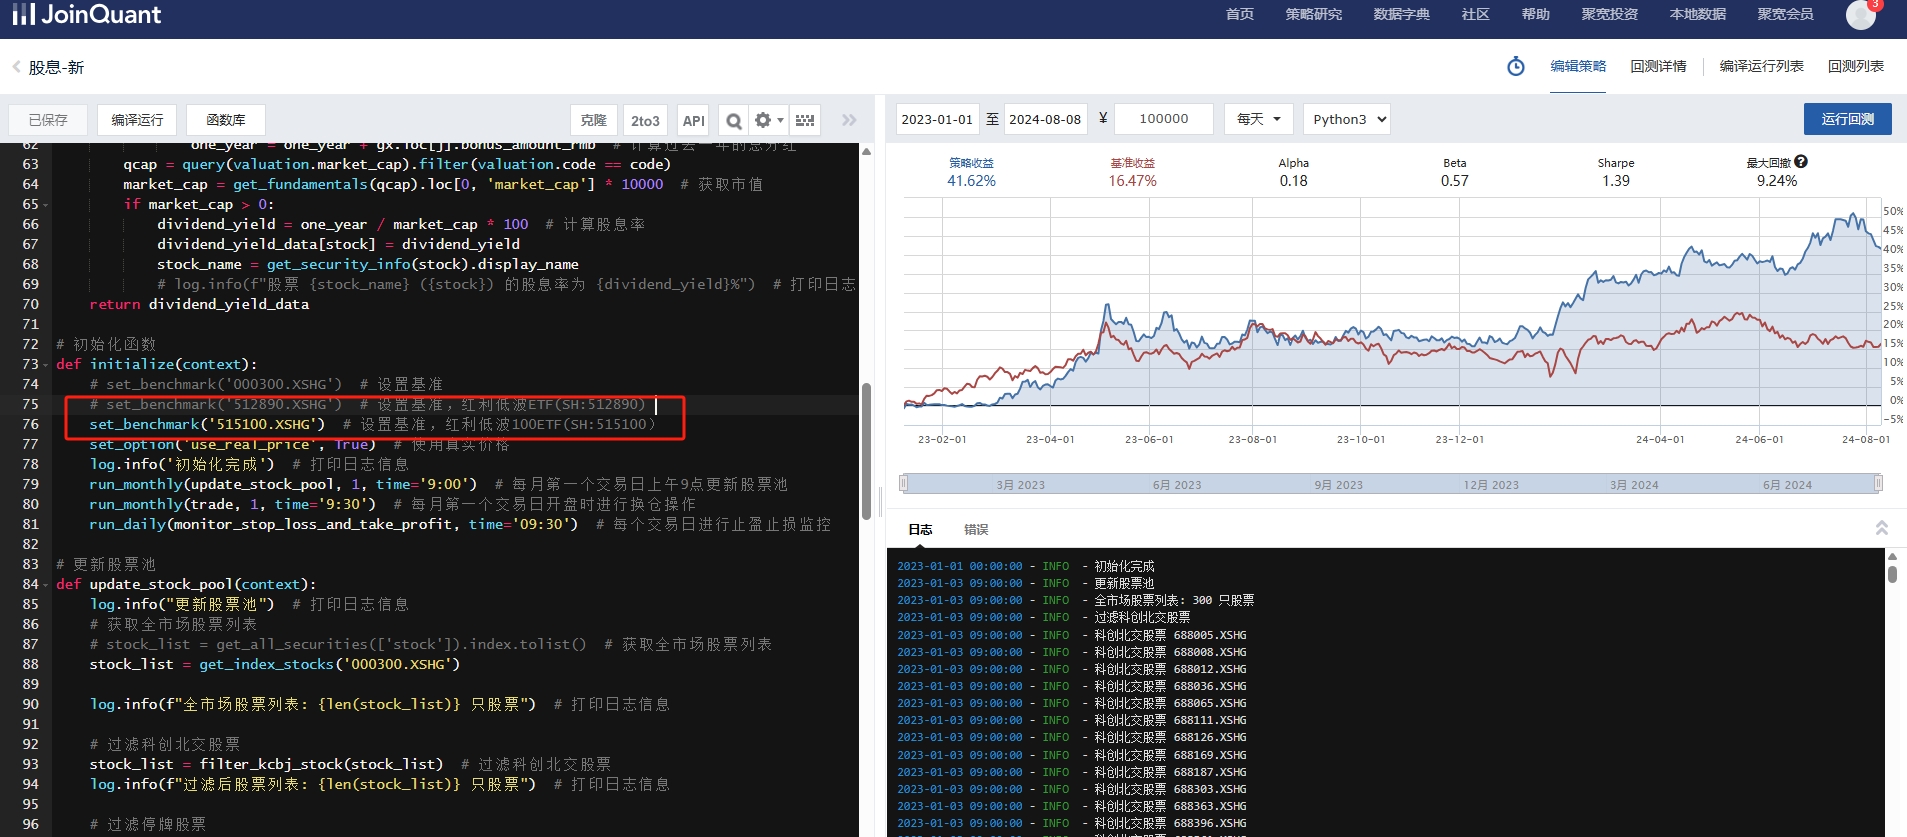Open the search tool in editor toolbar

pos(734,120)
